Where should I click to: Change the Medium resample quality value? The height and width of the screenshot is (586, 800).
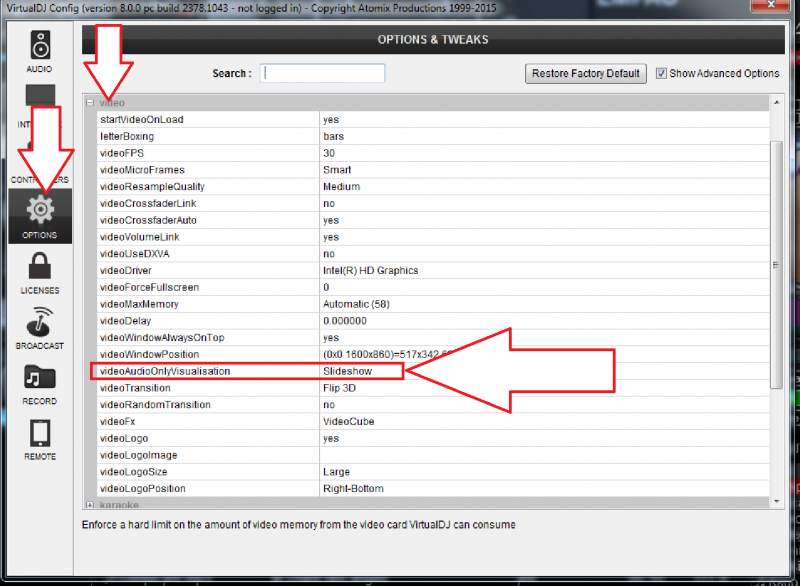pyautogui.click(x=341, y=187)
